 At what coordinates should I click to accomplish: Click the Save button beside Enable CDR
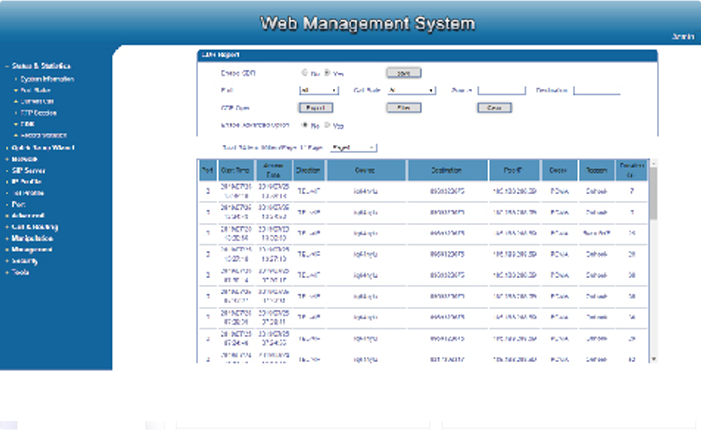404,73
